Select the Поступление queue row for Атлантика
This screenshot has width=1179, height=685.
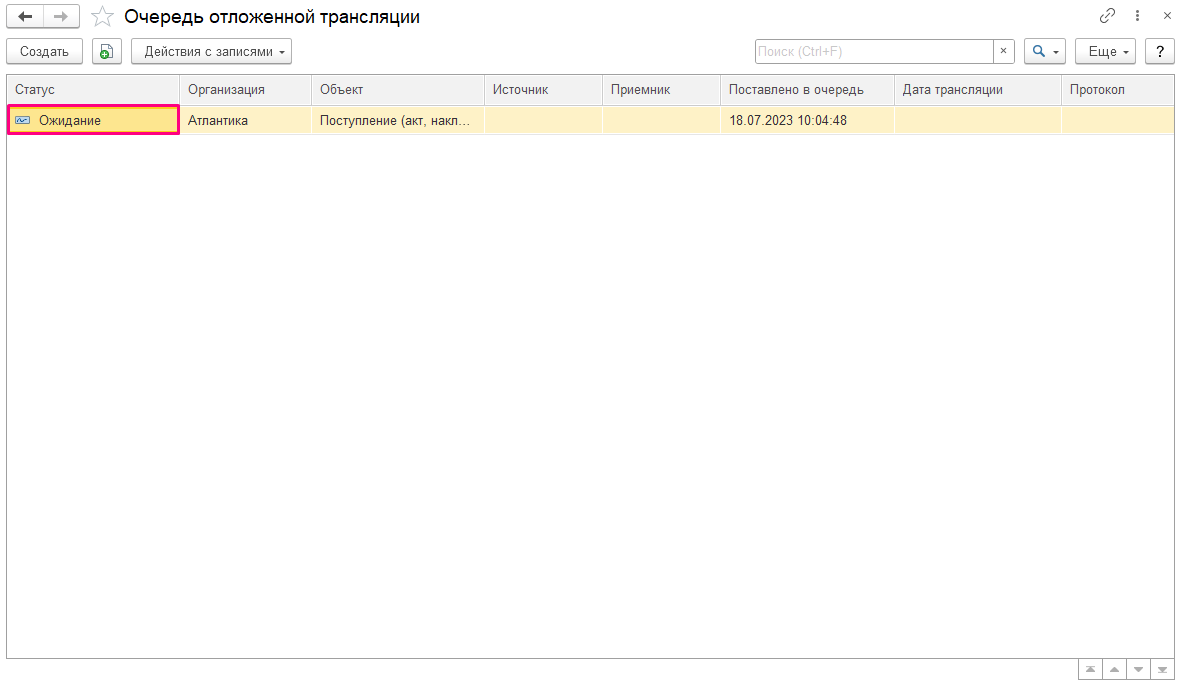coord(395,120)
